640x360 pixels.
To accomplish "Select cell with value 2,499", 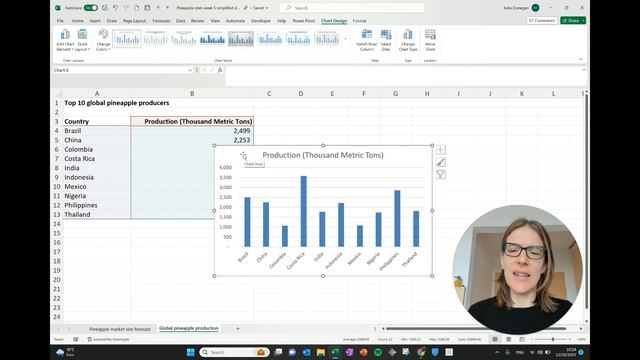I will point(192,131).
